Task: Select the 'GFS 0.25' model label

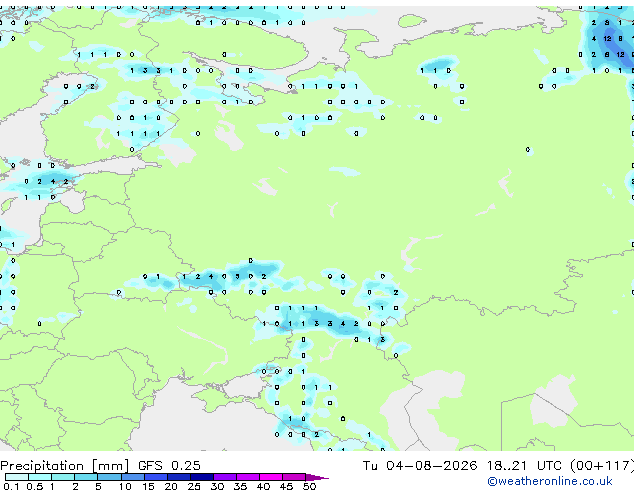Action: click(x=169, y=466)
